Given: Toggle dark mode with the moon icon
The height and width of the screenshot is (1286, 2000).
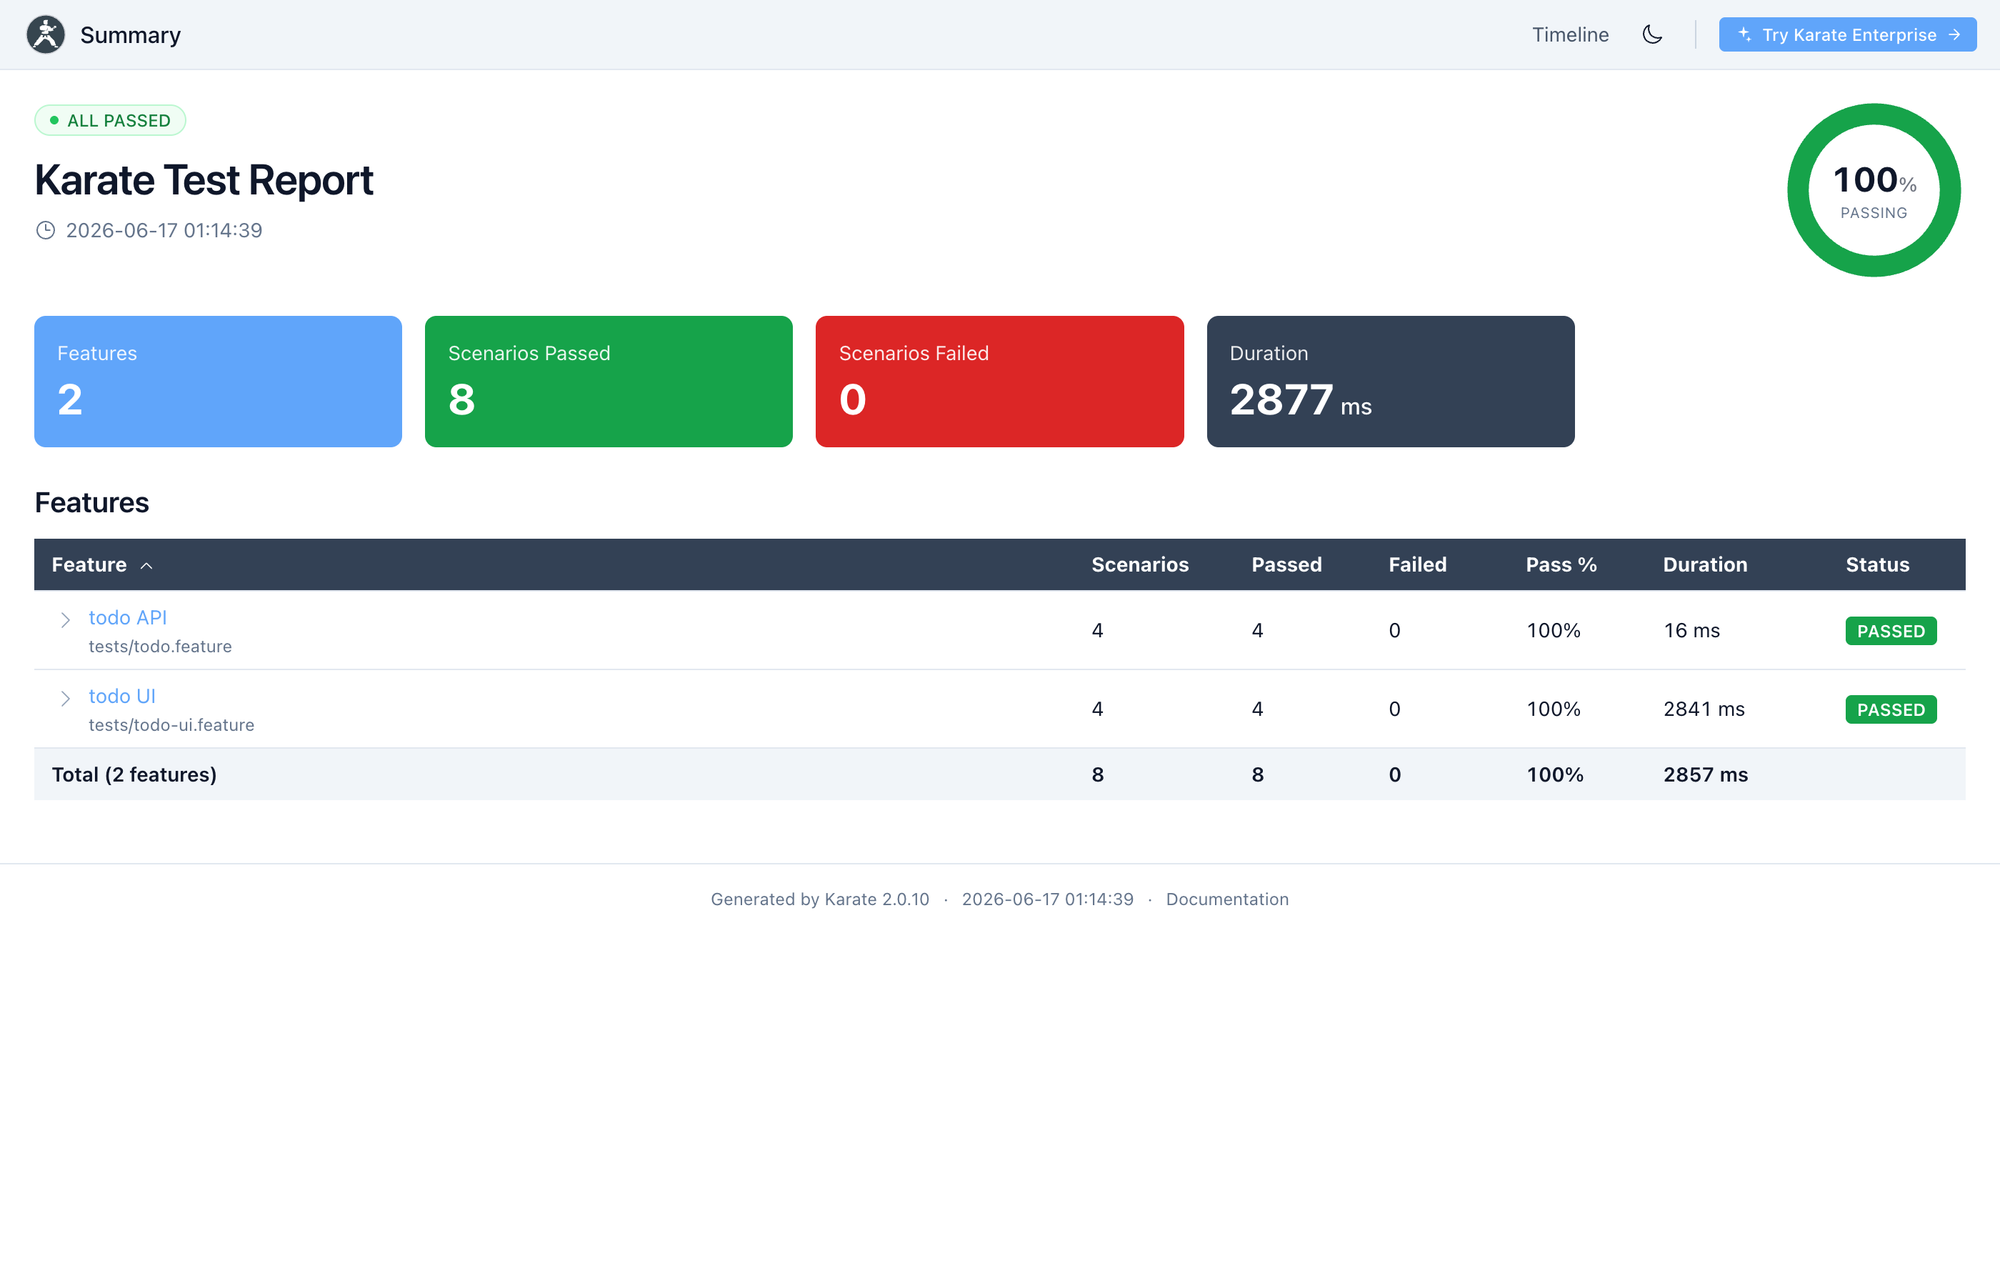Looking at the screenshot, I should [1652, 35].
